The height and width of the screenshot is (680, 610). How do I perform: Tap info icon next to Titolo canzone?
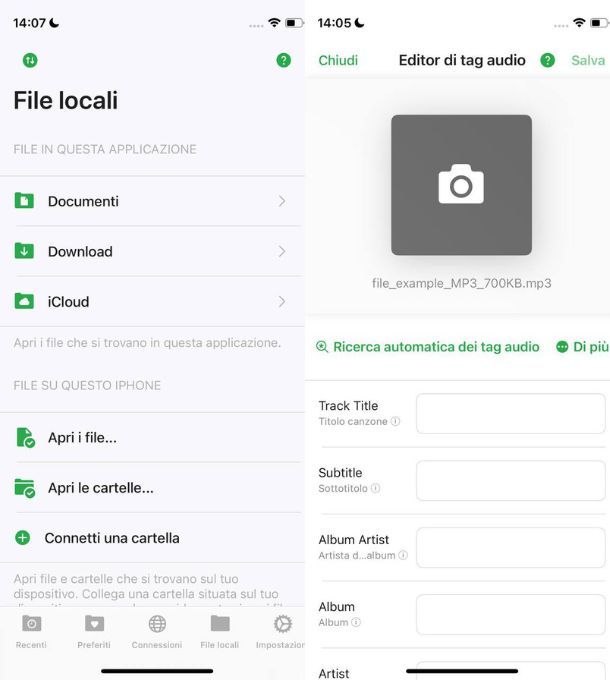tap(395, 421)
